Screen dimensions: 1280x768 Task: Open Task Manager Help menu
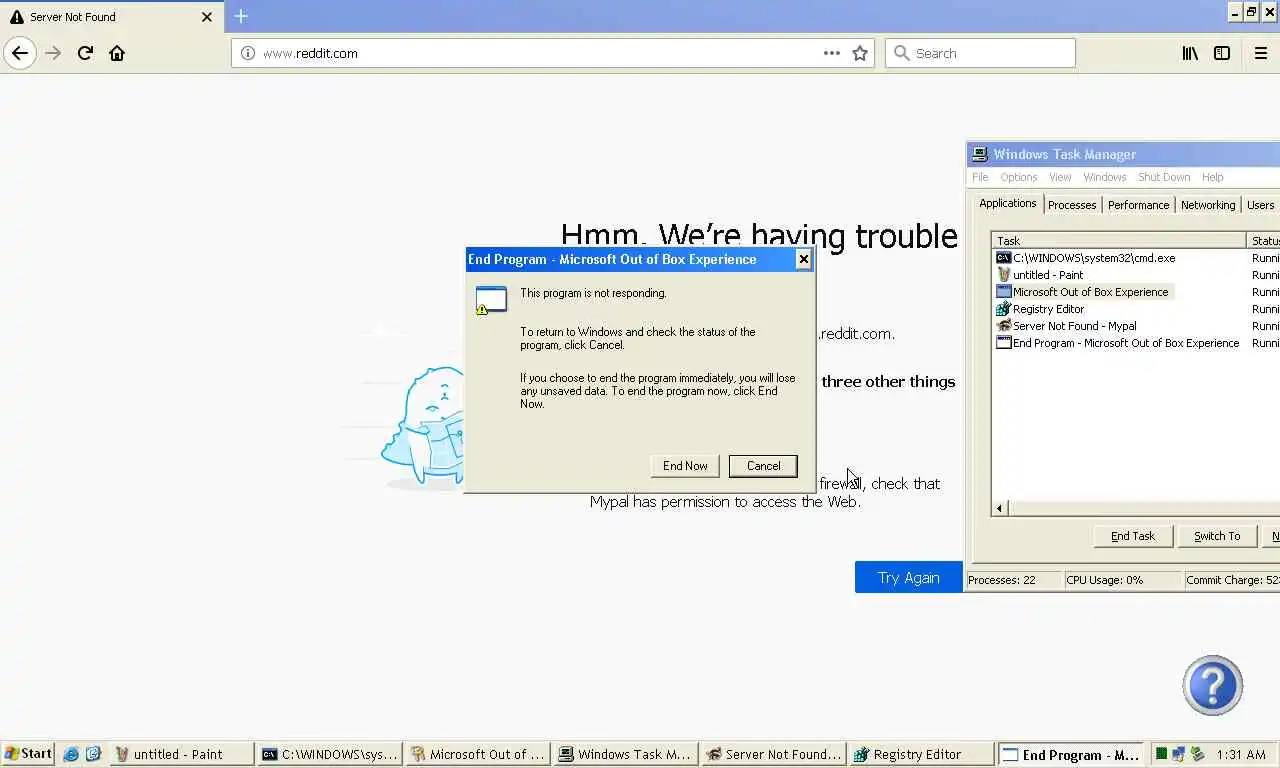[x=1212, y=177]
